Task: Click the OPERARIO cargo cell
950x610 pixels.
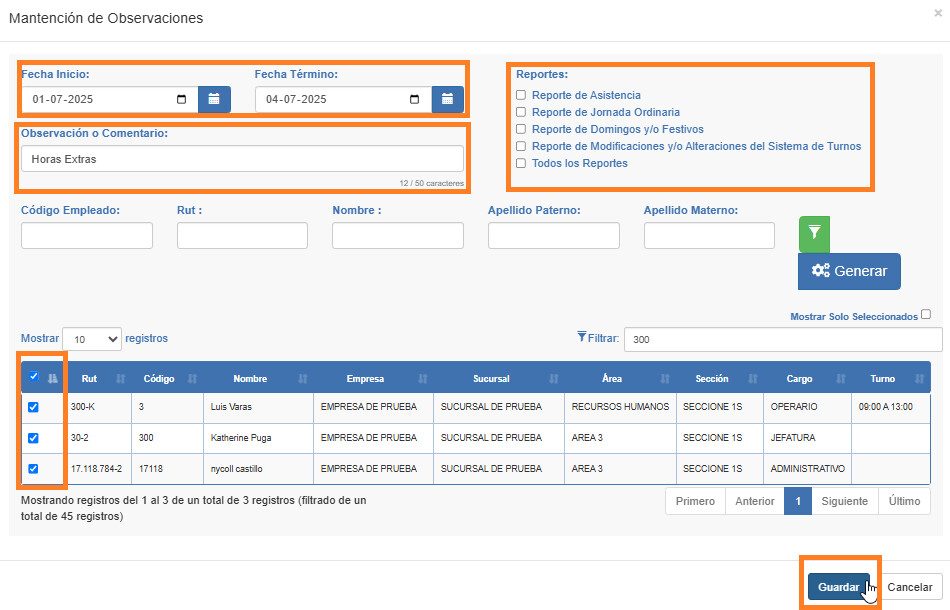Action: [x=808, y=407]
